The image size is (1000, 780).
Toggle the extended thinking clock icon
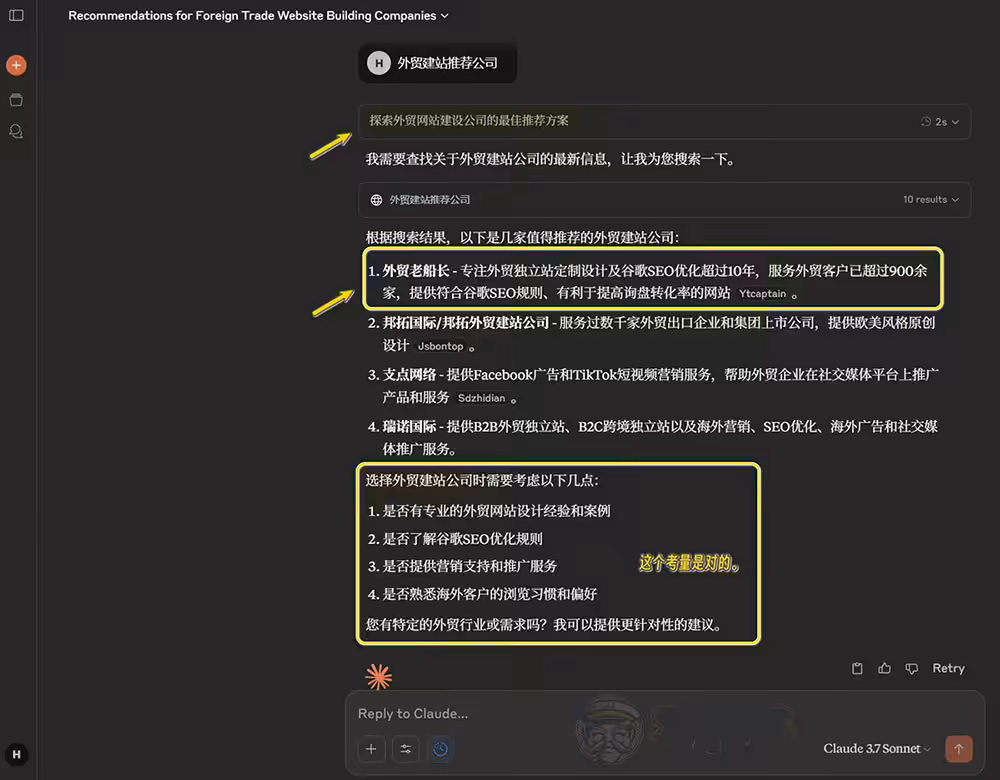click(x=440, y=749)
